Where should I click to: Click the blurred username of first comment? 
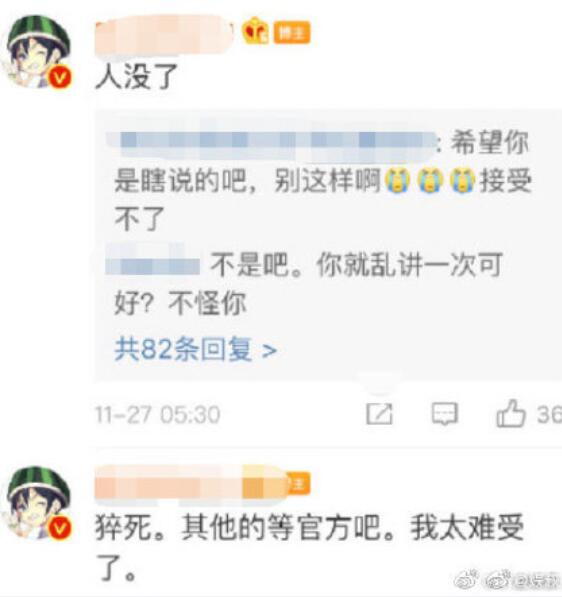click(164, 36)
